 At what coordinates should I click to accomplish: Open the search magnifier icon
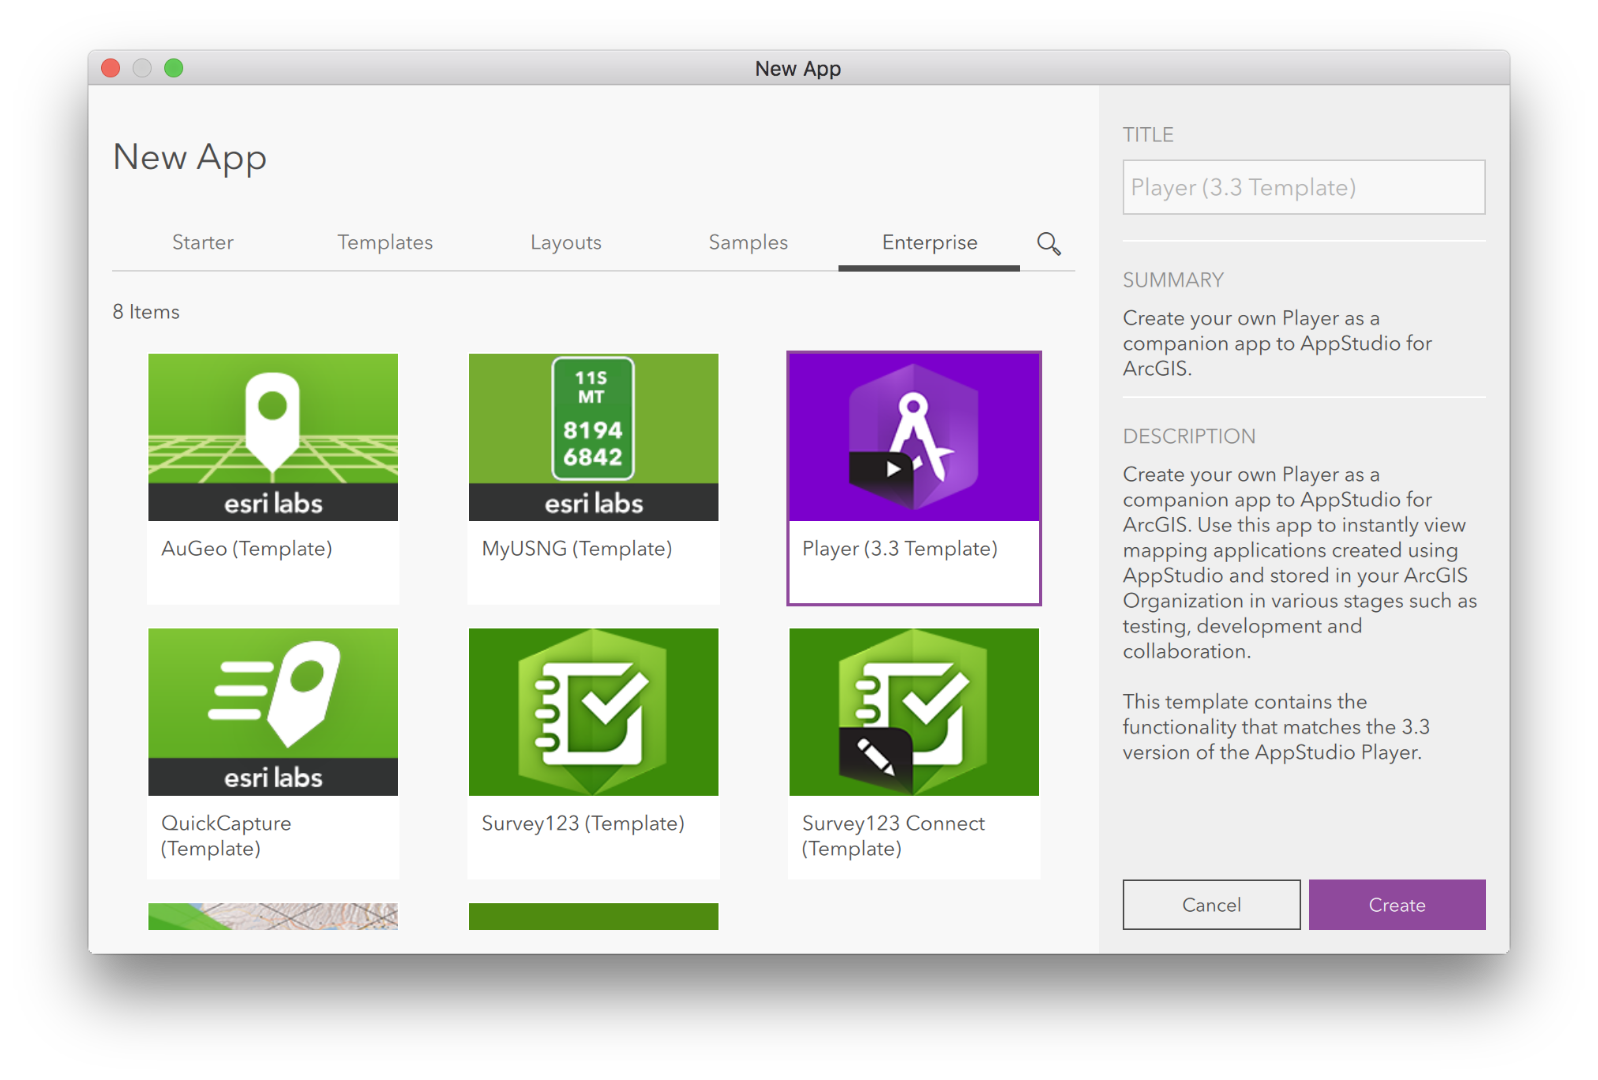tap(1048, 243)
